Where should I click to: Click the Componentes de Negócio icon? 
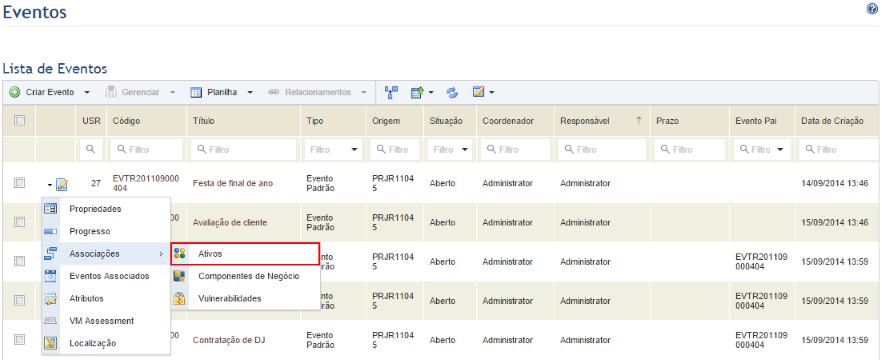tap(179, 276)
